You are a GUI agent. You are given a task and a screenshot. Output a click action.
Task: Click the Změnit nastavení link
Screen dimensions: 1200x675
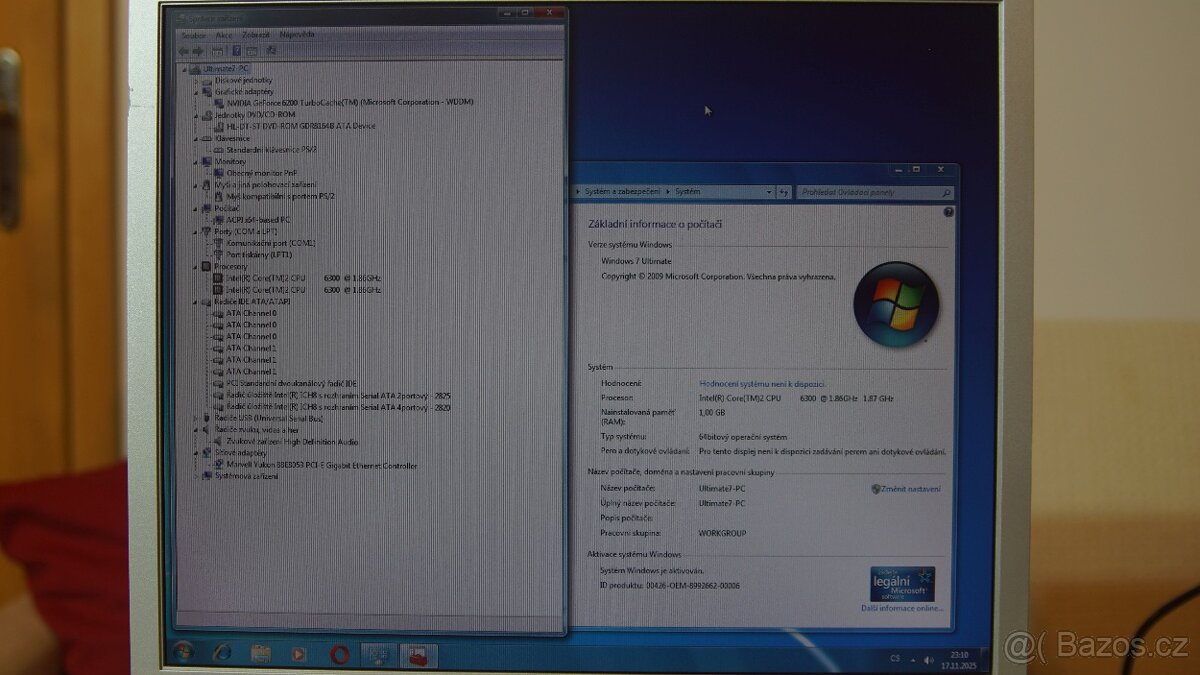pos(910,489)
